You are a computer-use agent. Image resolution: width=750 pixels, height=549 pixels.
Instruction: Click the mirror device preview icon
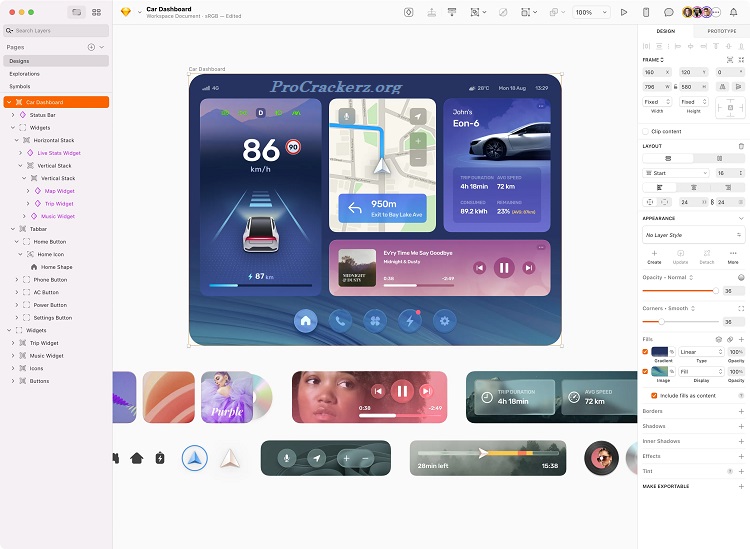pyautogui.click(x=646, y=12)
